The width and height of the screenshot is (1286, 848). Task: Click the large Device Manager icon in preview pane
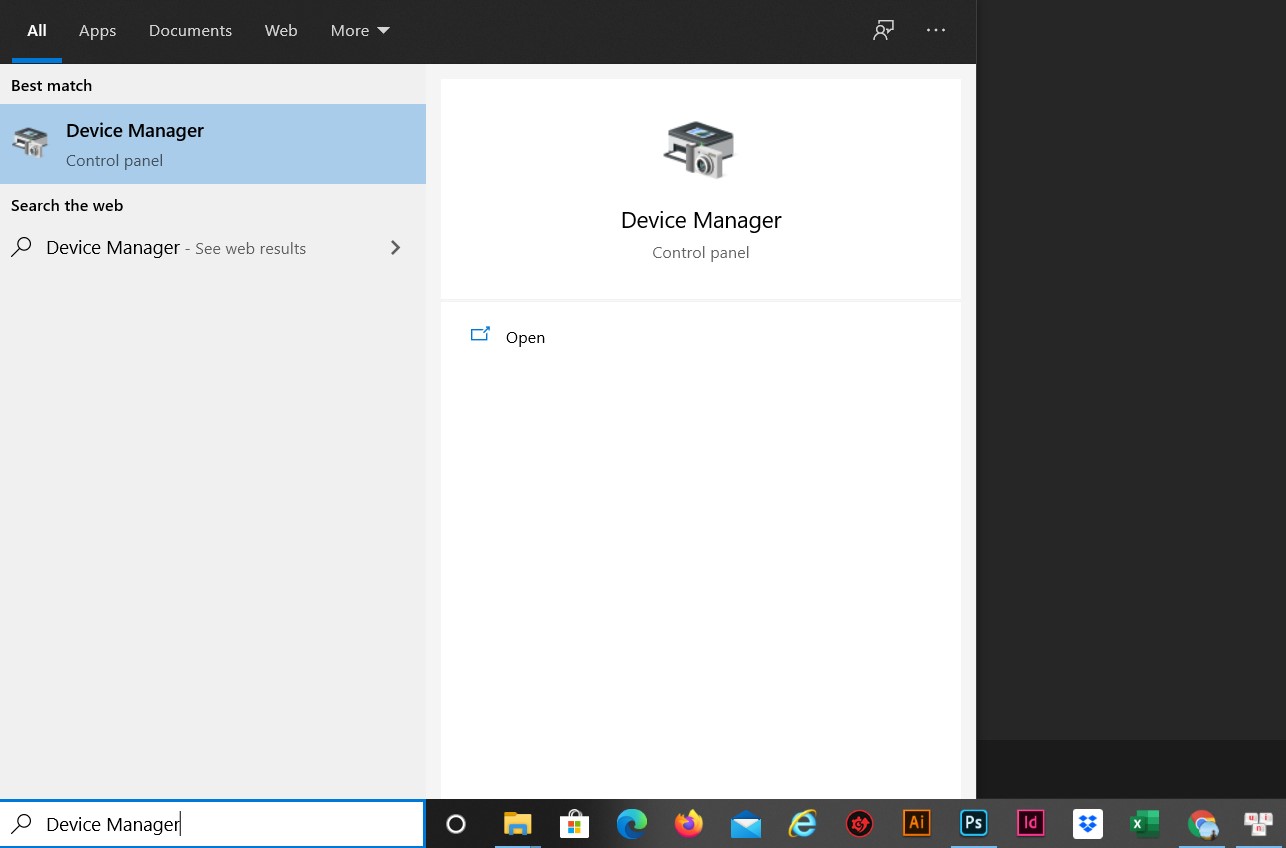(x=700, y=150)
